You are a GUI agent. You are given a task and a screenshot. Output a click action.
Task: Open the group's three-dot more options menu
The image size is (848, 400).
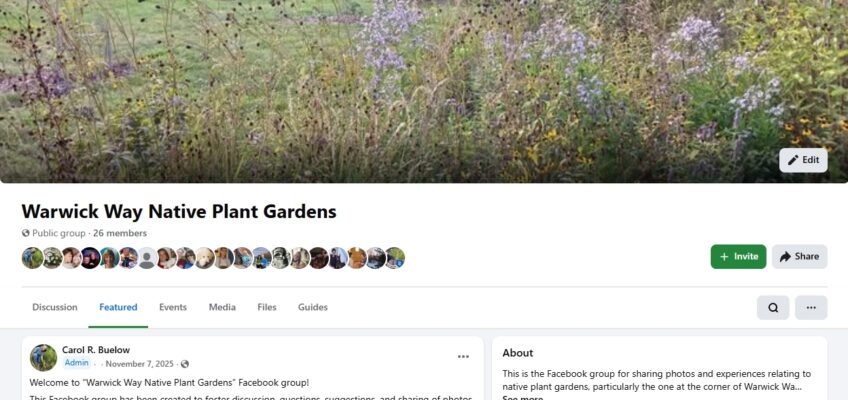[x=811, y=308]
